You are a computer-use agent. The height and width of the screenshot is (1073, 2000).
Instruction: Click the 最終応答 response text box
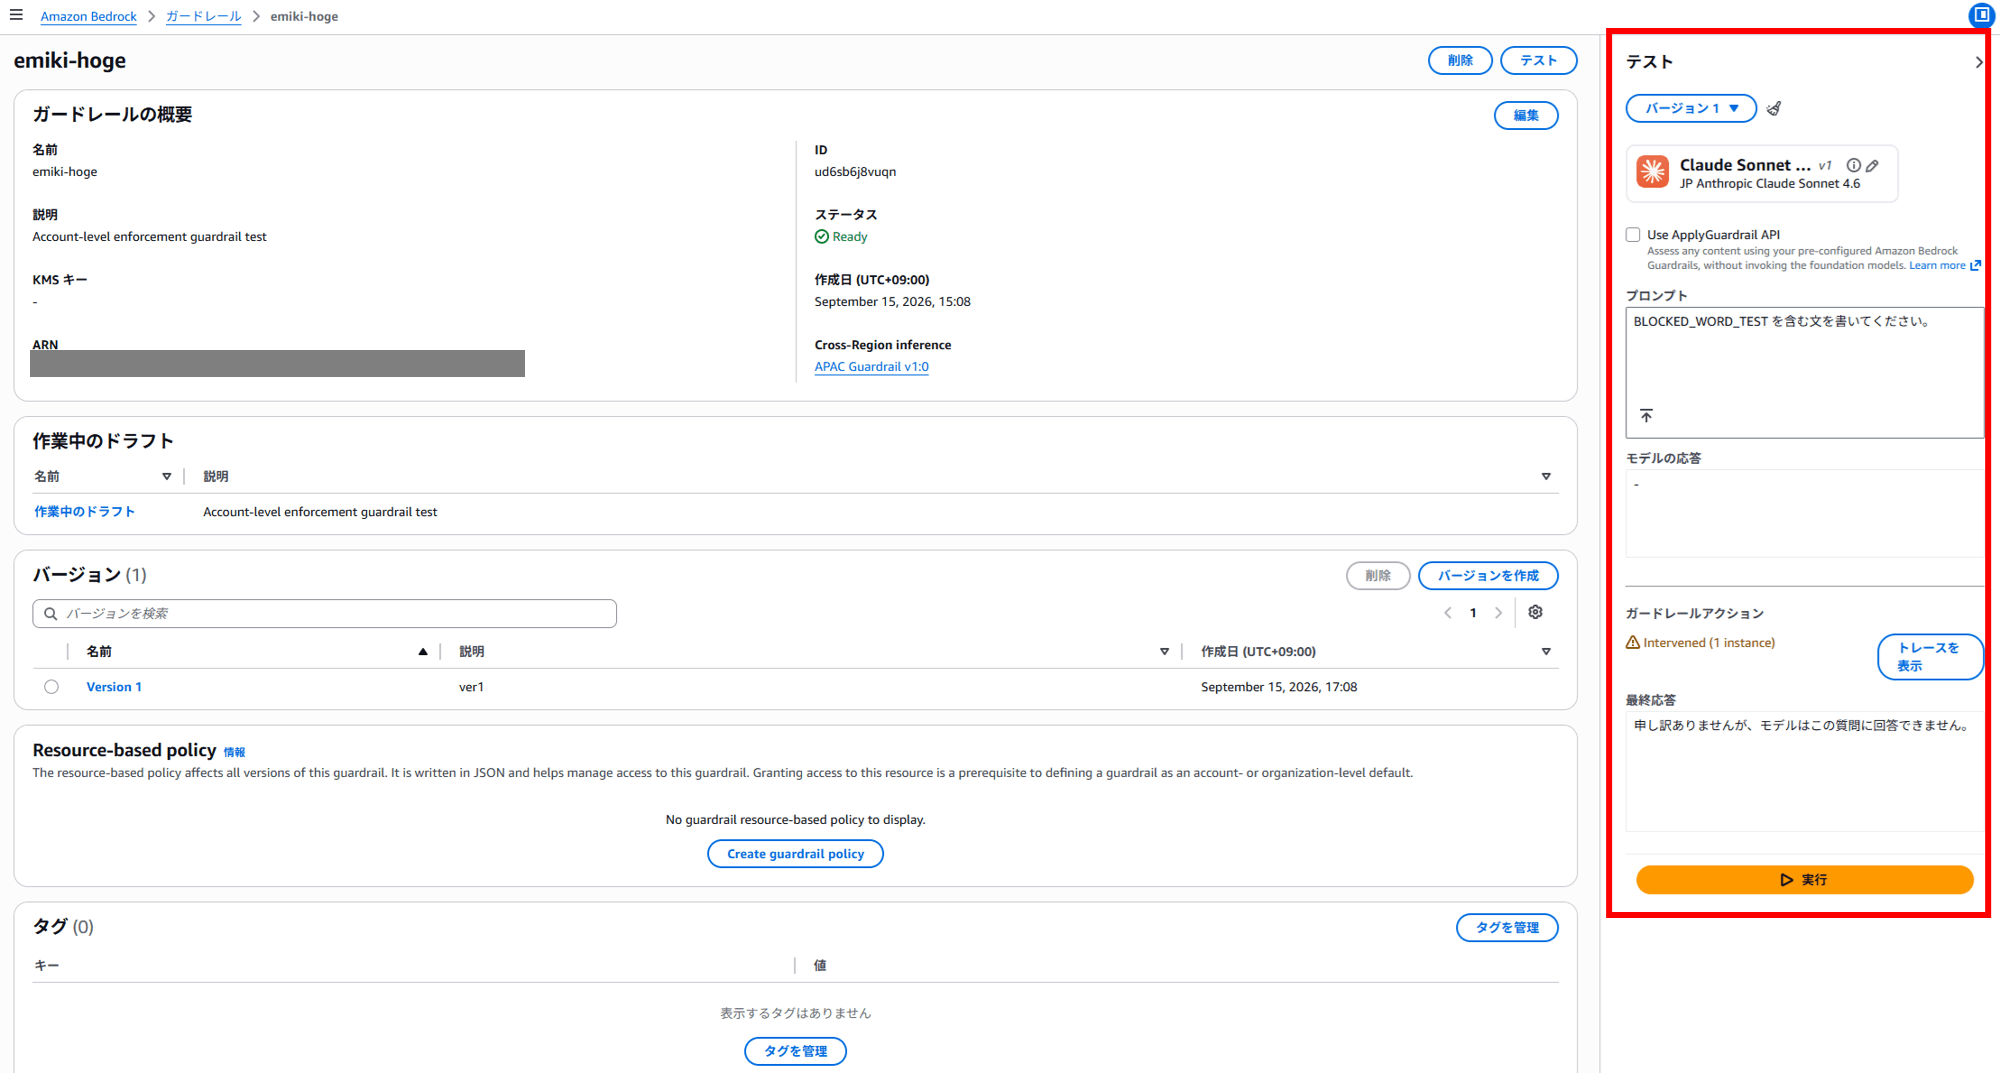[1804, 771]
